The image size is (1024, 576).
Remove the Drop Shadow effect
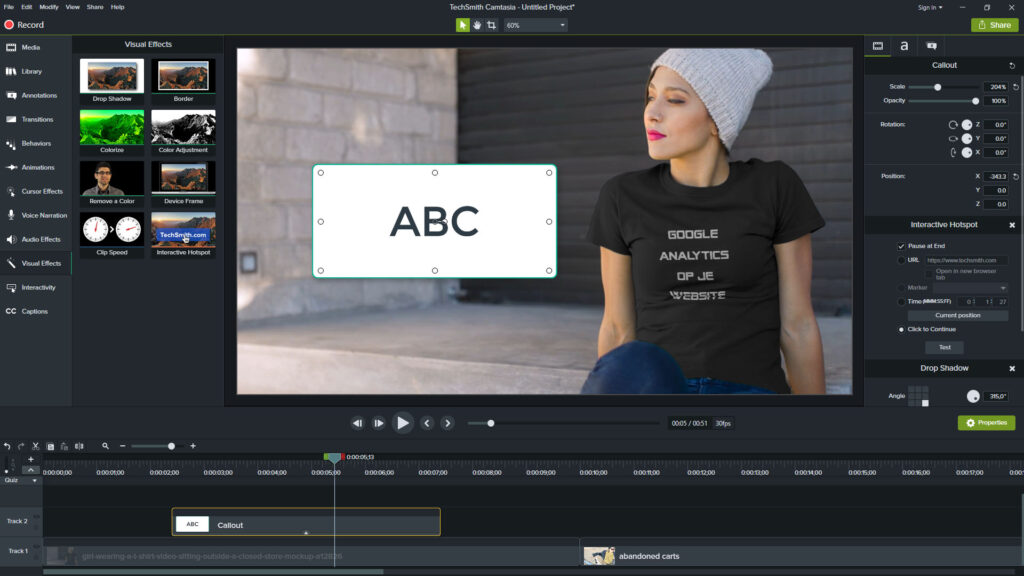click(1012, 368)
